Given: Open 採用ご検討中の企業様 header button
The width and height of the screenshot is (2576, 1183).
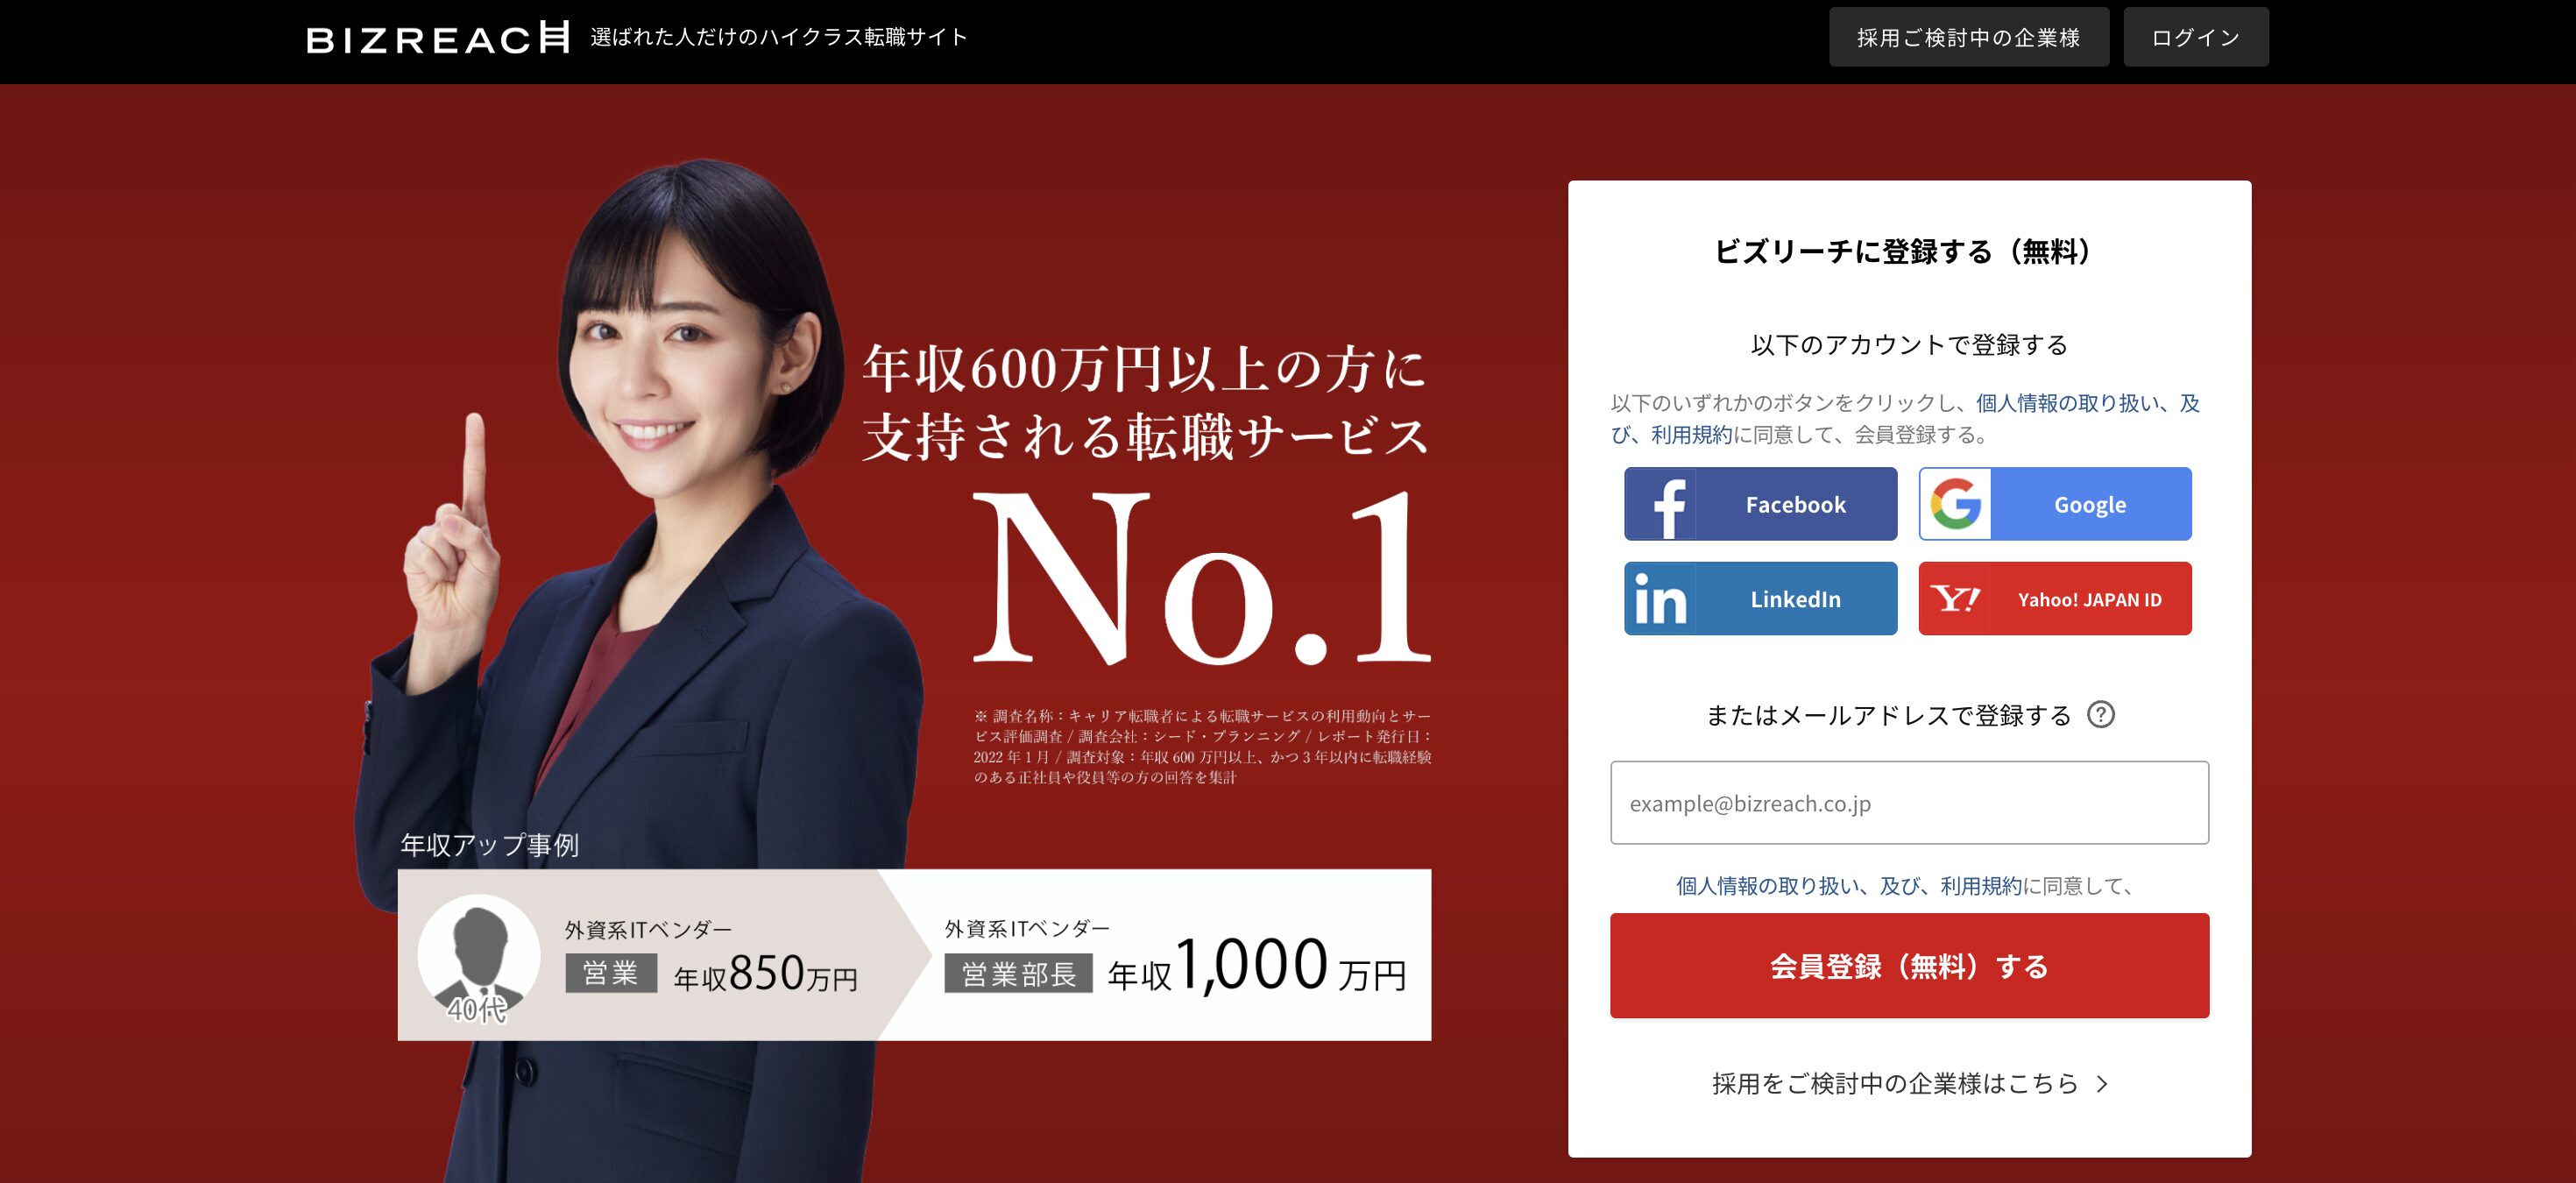Looking at the screenshot, I should pos(1968,37).
